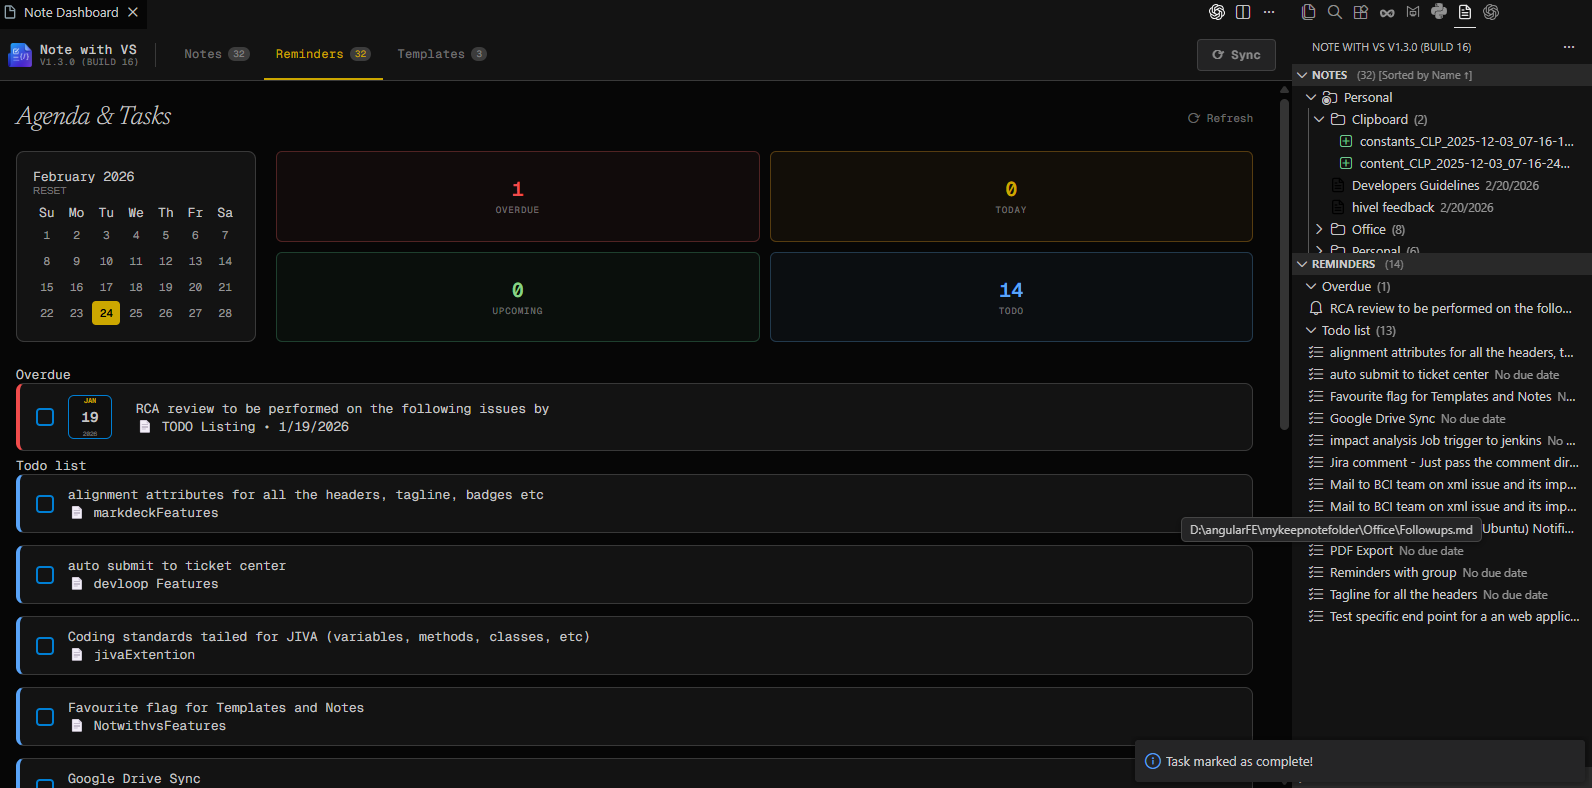Close the Note Dashboard tab
This screenshot has width=1592, height=788.
(133, 12)
